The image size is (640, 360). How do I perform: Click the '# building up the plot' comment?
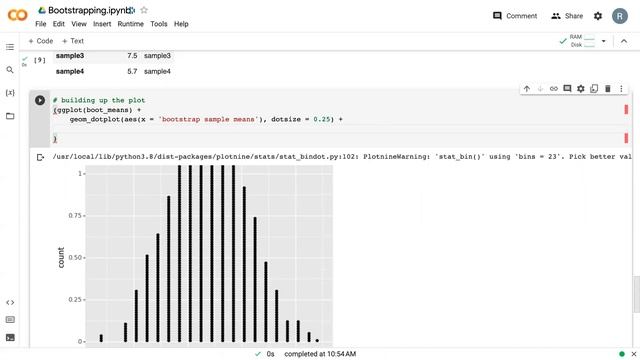[99, 100]
